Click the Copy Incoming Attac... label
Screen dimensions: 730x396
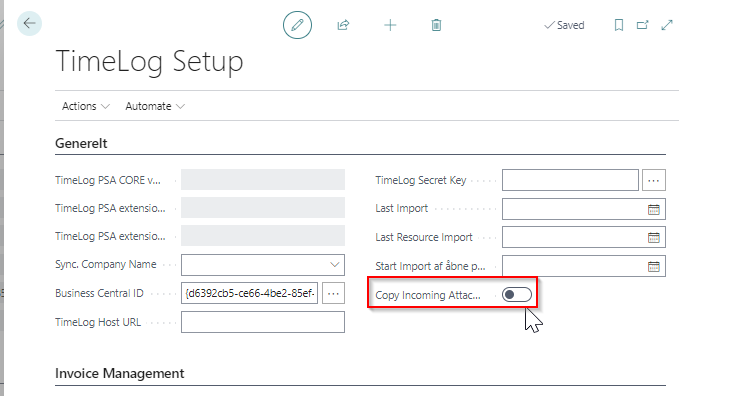pos(428,295)
